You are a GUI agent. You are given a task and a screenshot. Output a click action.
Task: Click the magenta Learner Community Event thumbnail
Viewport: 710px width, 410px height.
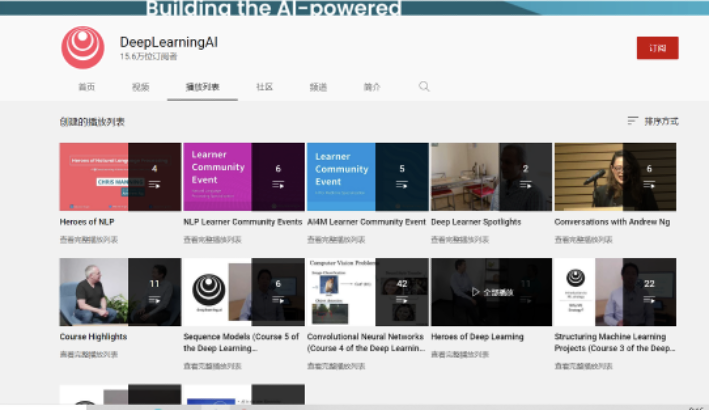(x=244, y=177)
